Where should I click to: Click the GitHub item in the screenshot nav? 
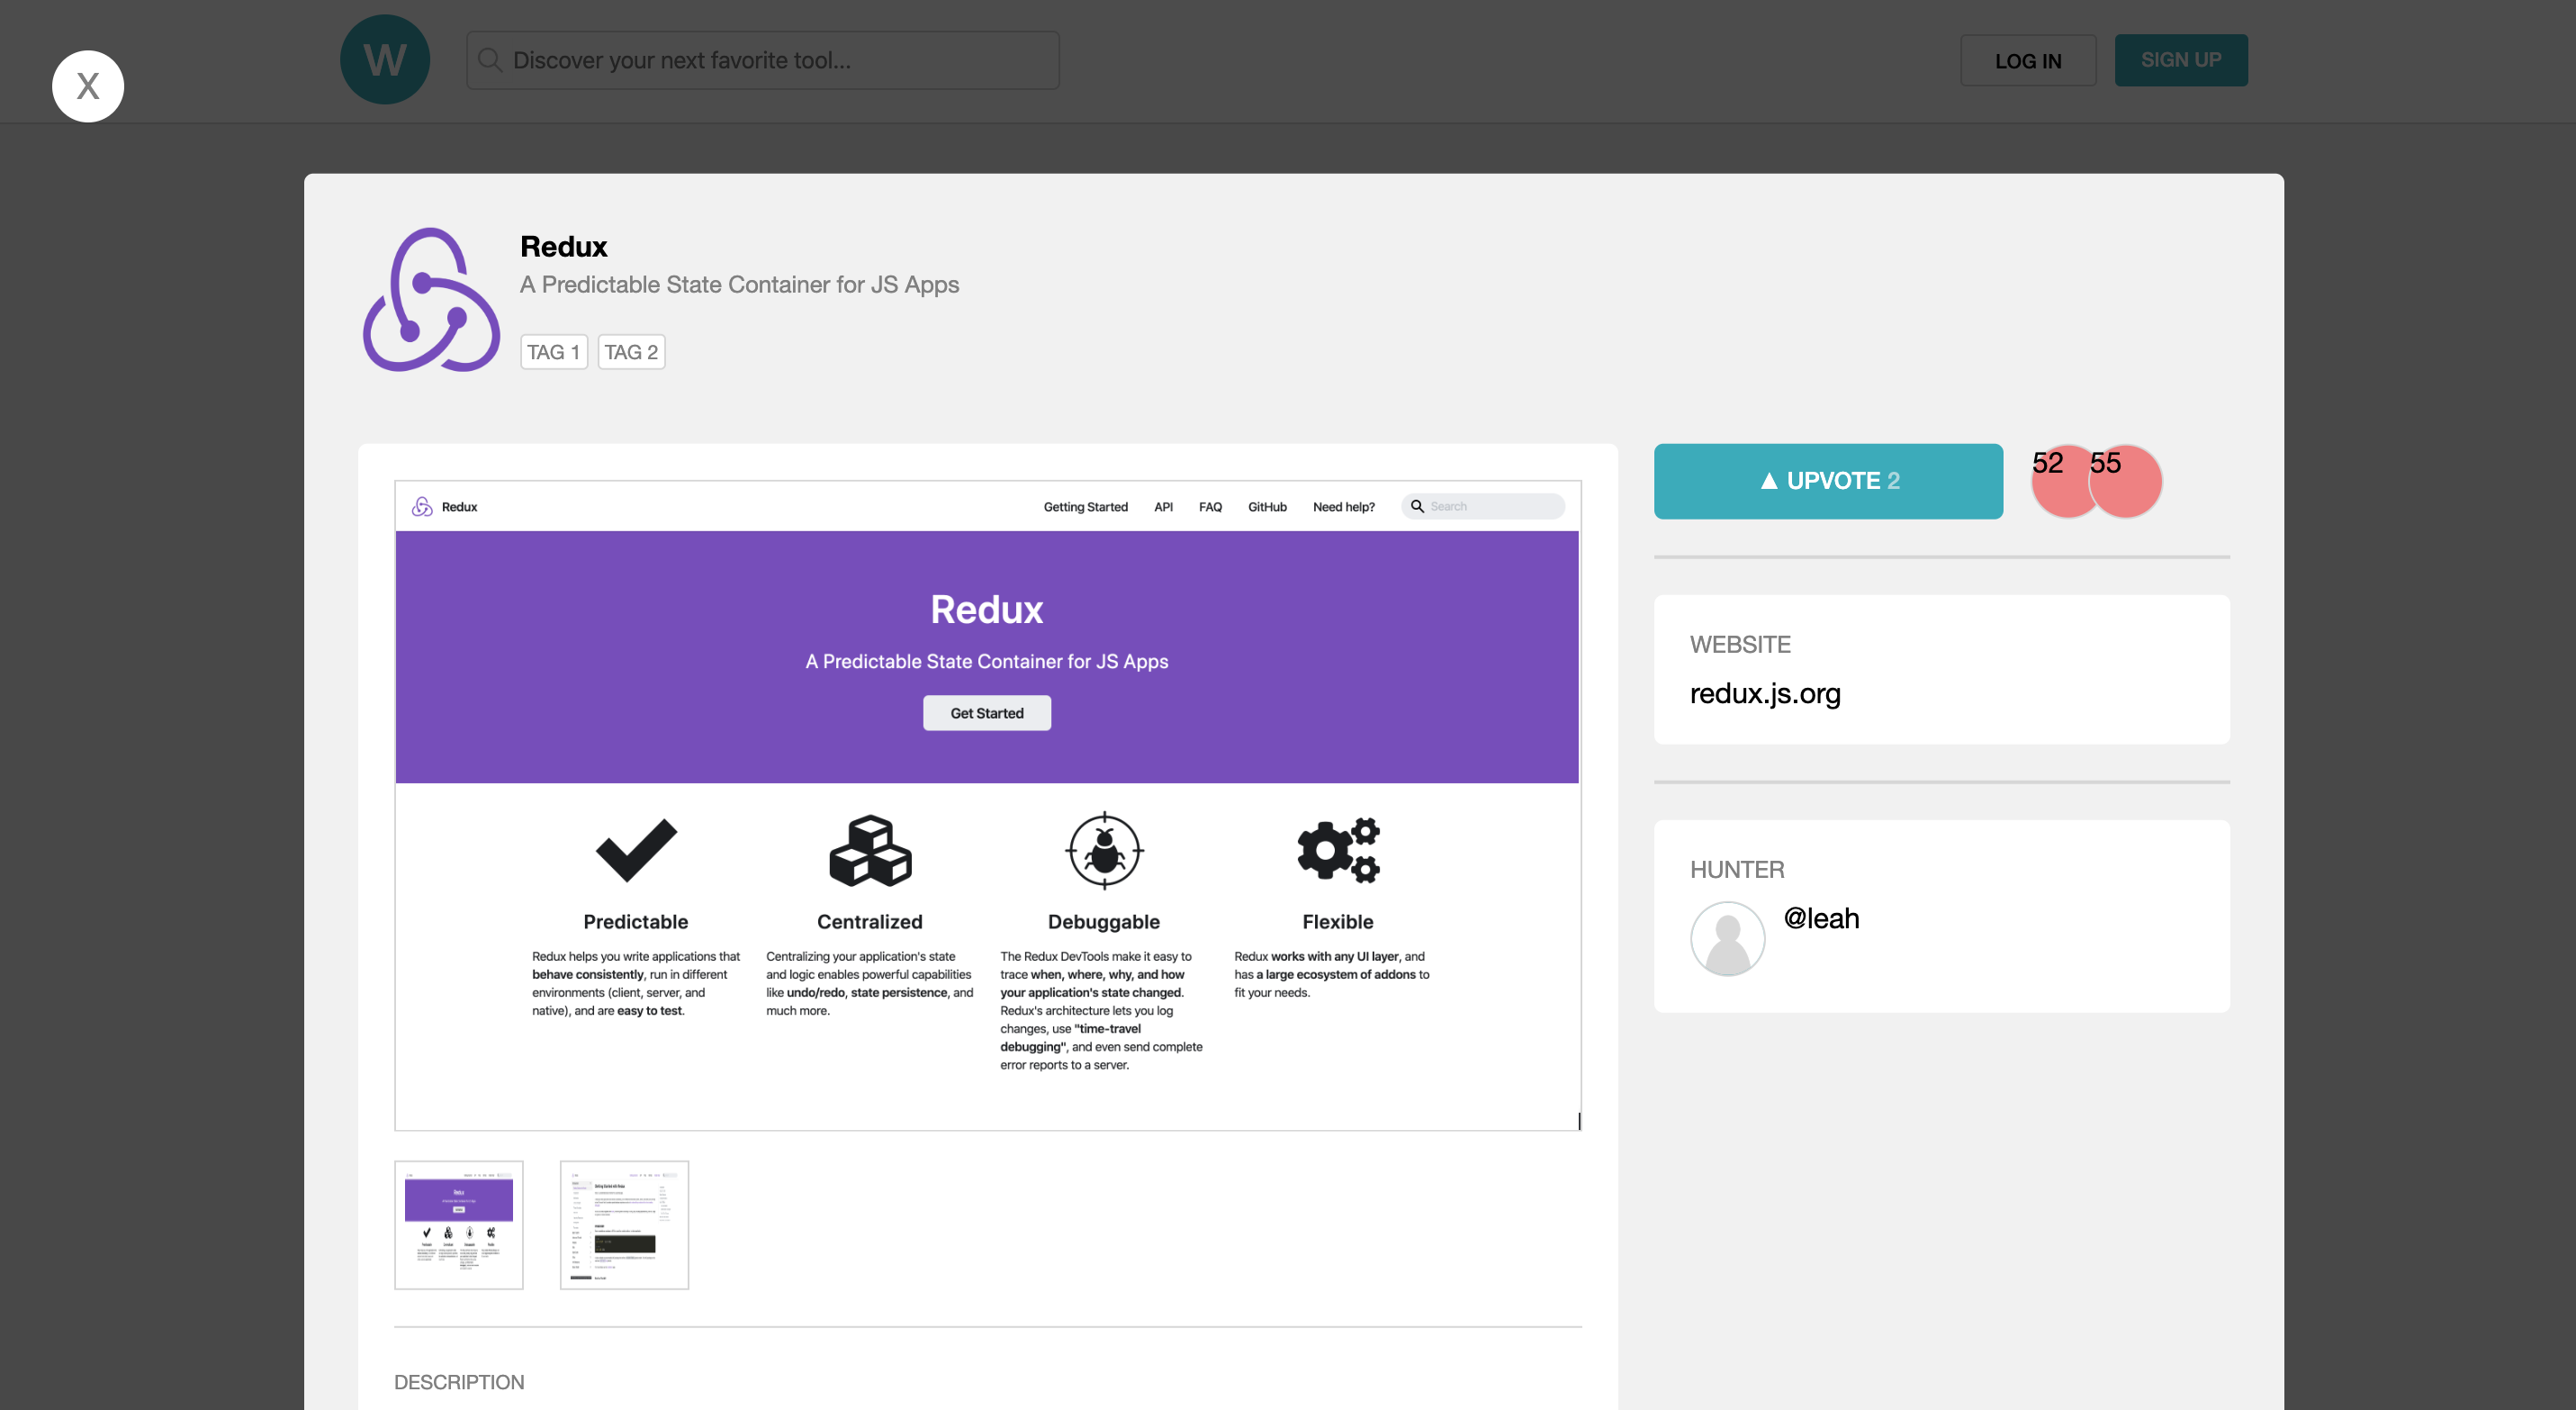click(1267, 507)
